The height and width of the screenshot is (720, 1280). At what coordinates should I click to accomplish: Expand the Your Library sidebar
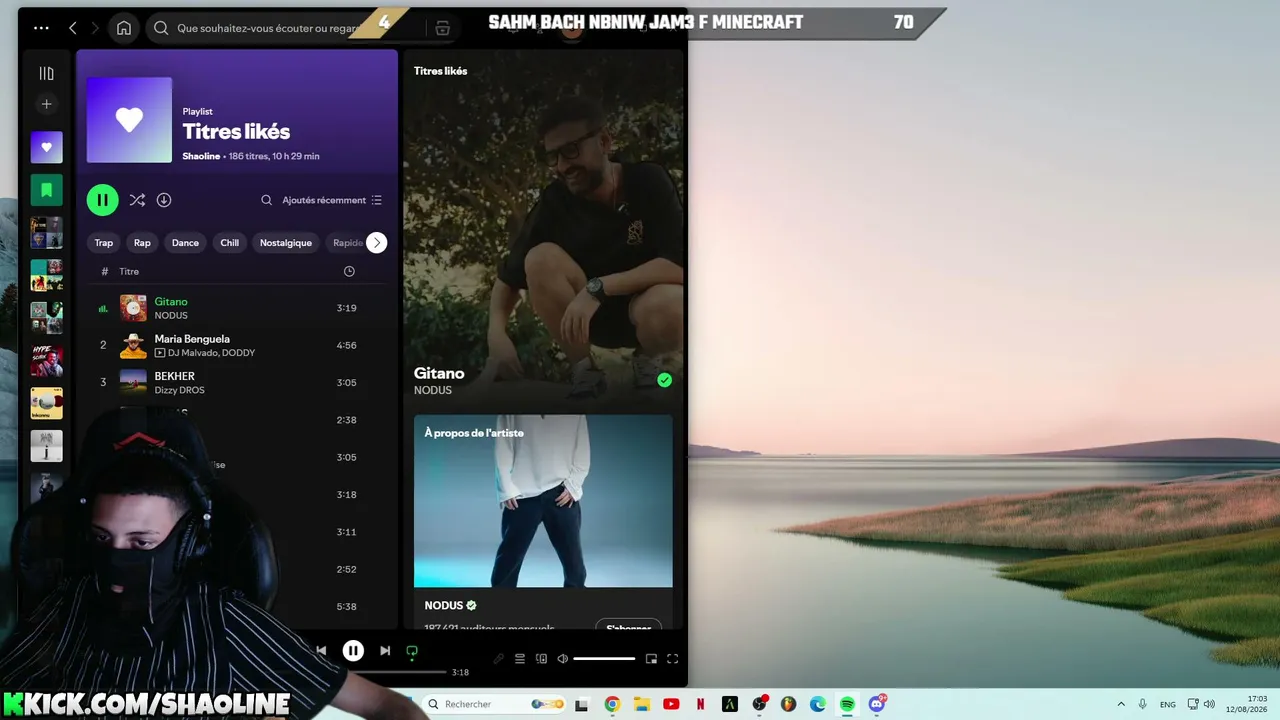tap(46, 73)
